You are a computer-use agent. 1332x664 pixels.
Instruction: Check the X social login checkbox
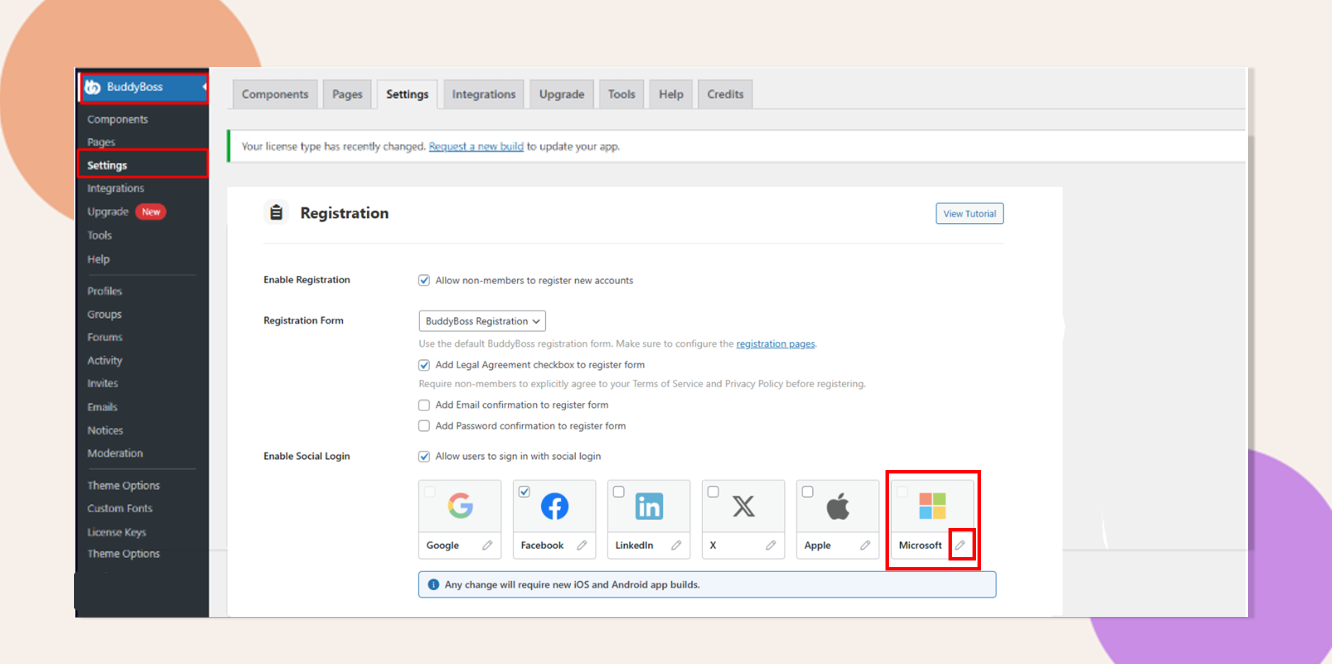[x=713, y=492]
